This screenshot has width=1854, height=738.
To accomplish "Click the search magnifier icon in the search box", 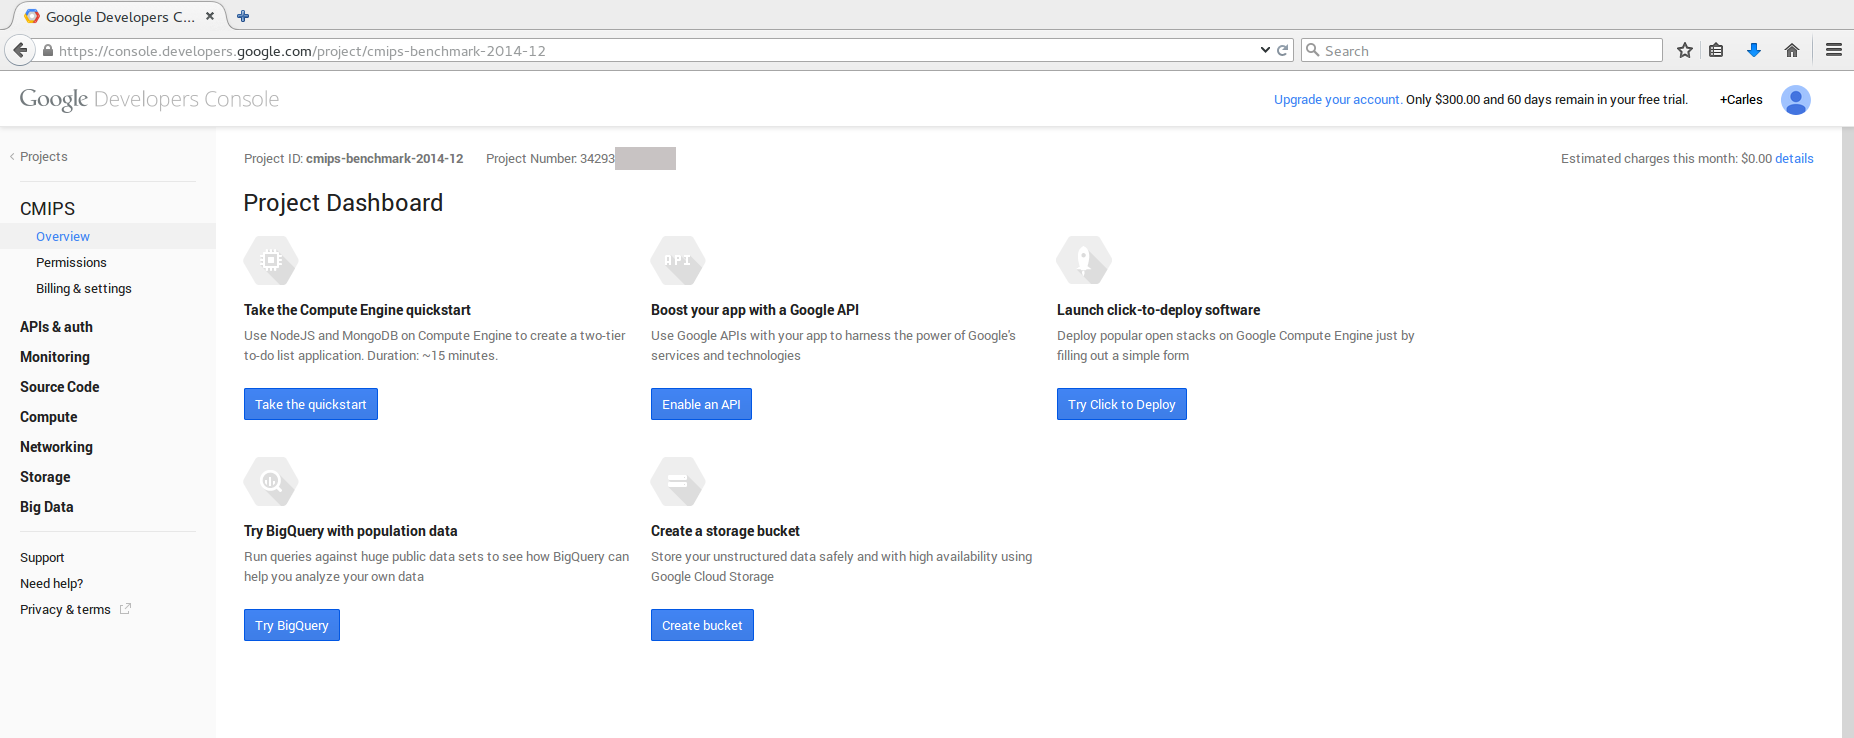I will point(1313,50).
